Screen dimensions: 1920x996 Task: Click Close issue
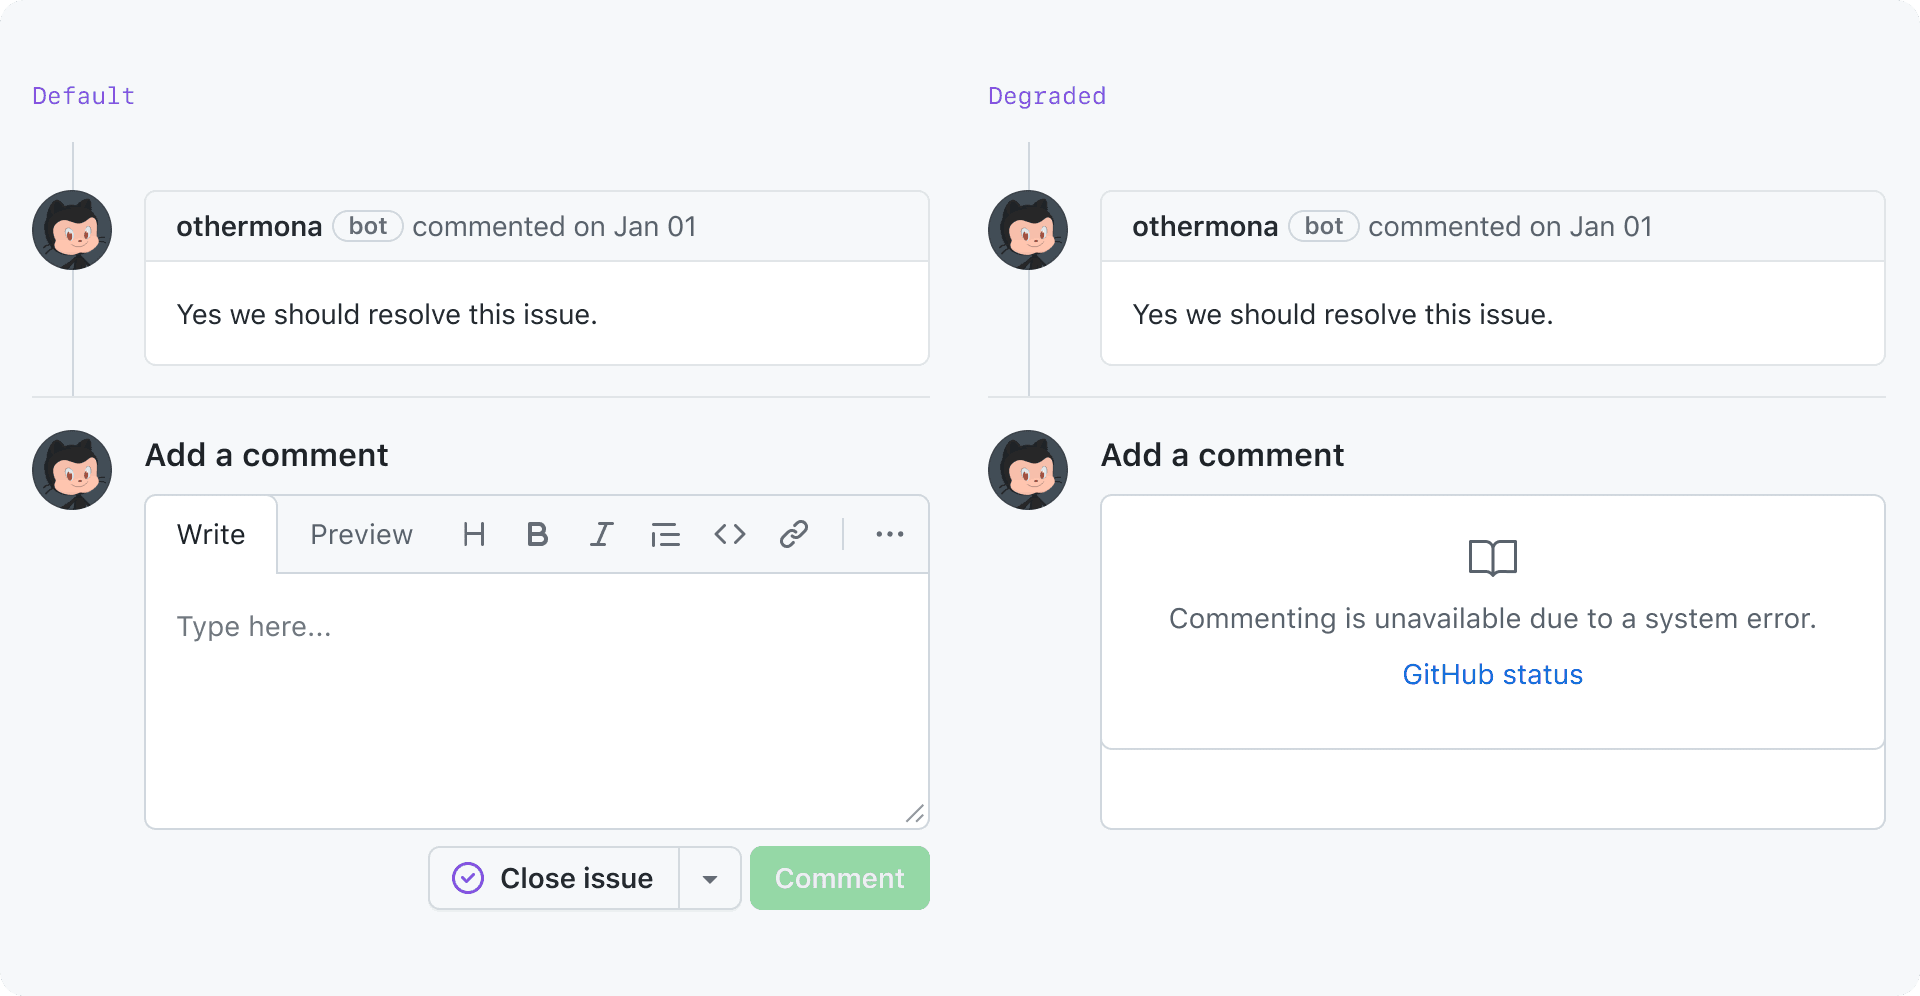575,878
